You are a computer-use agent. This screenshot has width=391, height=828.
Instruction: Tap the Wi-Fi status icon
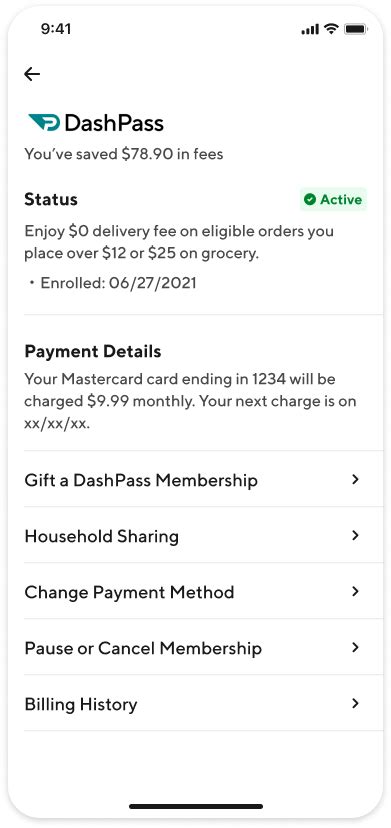pyautogui.click(x=331, y=29)
